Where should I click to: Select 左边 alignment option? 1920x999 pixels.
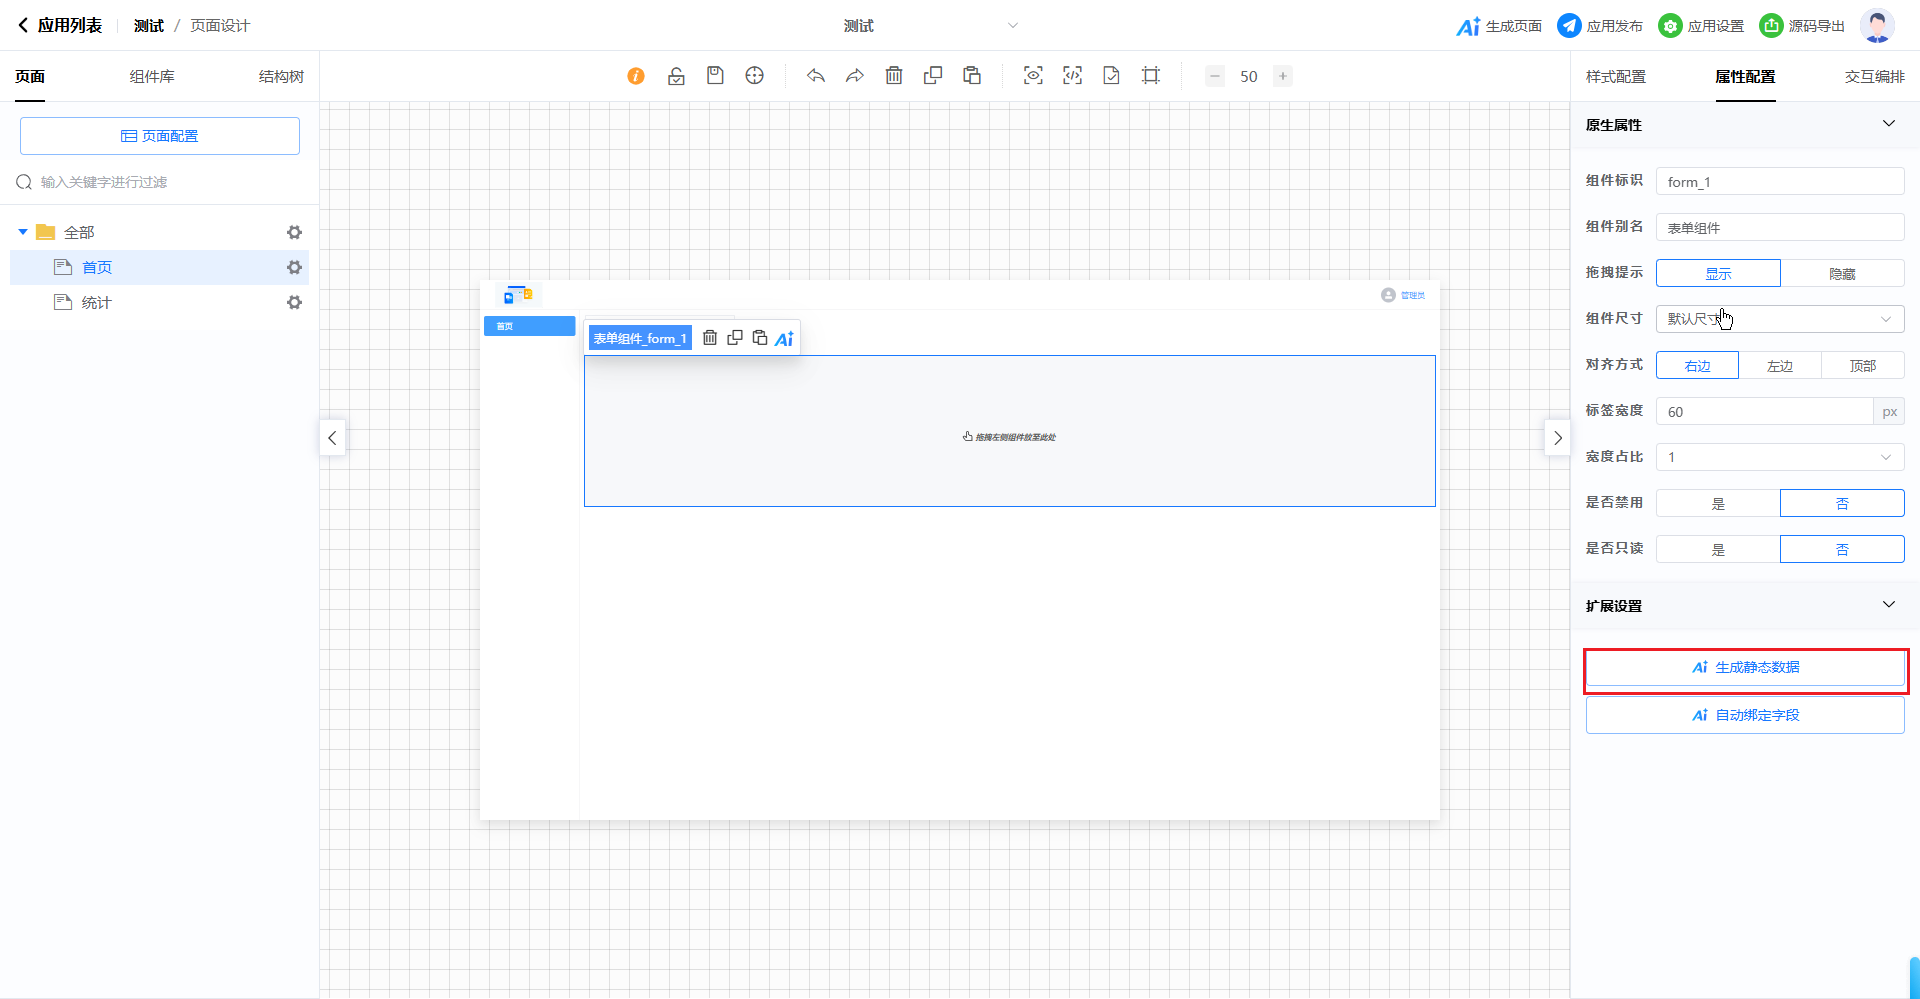point(1780,365)
